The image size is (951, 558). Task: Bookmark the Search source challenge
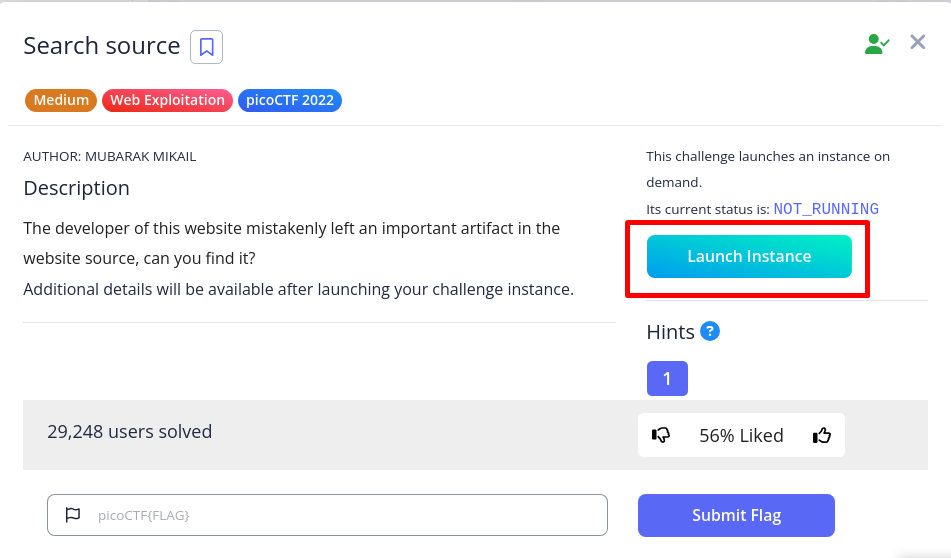pyautogui.click(x=206, y=47)
